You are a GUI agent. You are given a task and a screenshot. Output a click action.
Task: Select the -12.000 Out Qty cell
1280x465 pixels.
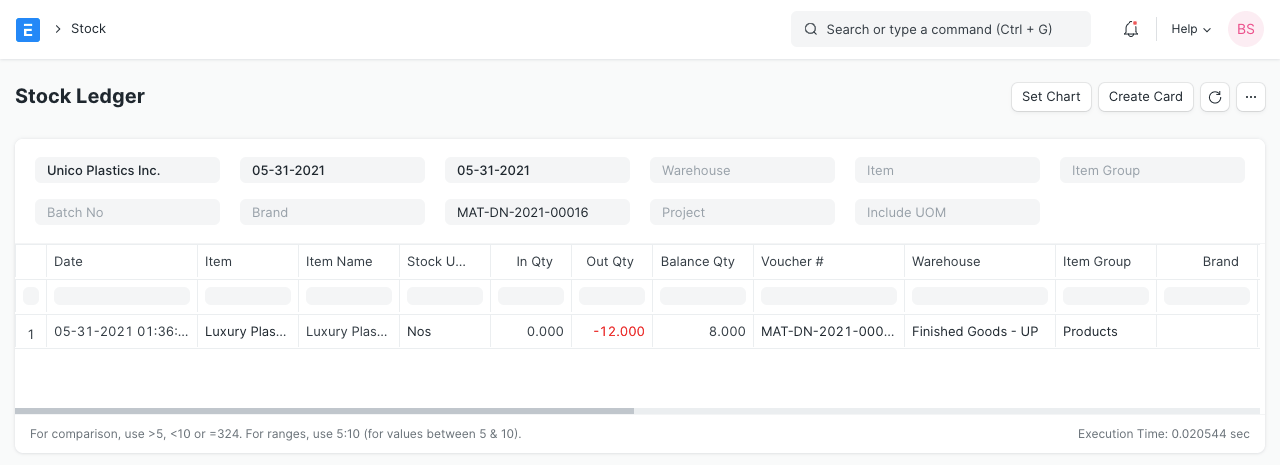pos(611,331)
